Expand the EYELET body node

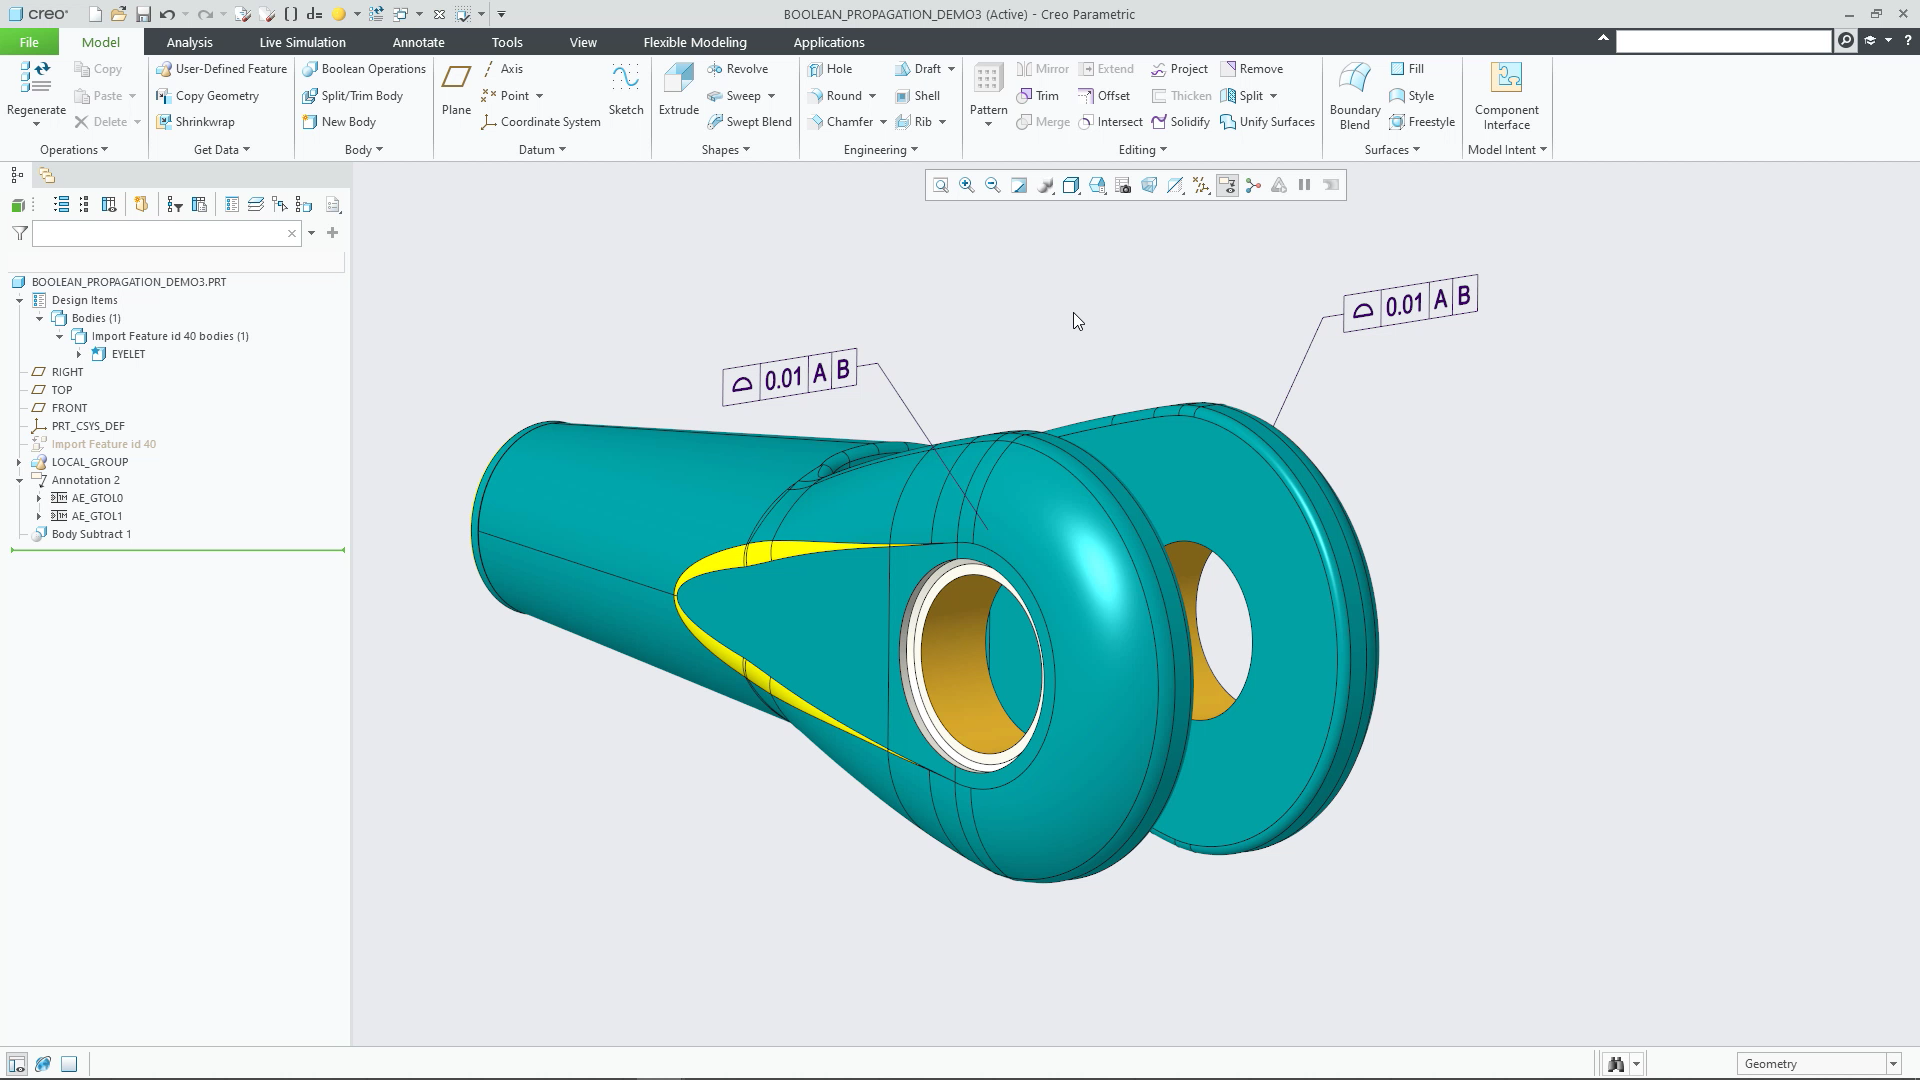[x=79, y=354]
